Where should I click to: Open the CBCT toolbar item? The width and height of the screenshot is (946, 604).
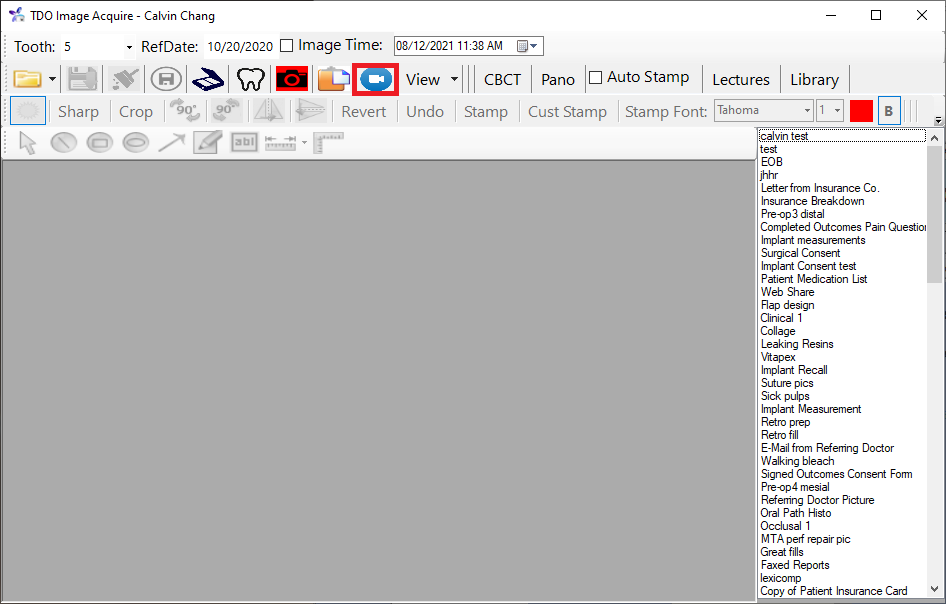pos(502,79)
